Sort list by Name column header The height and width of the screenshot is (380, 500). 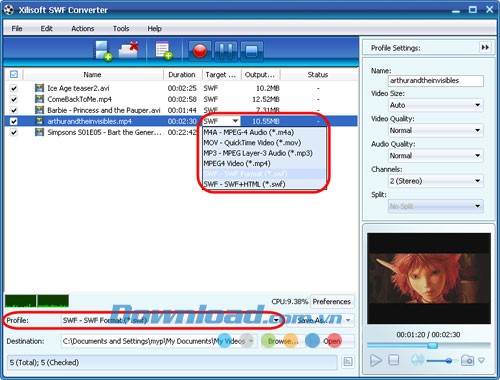coord(93,75)
